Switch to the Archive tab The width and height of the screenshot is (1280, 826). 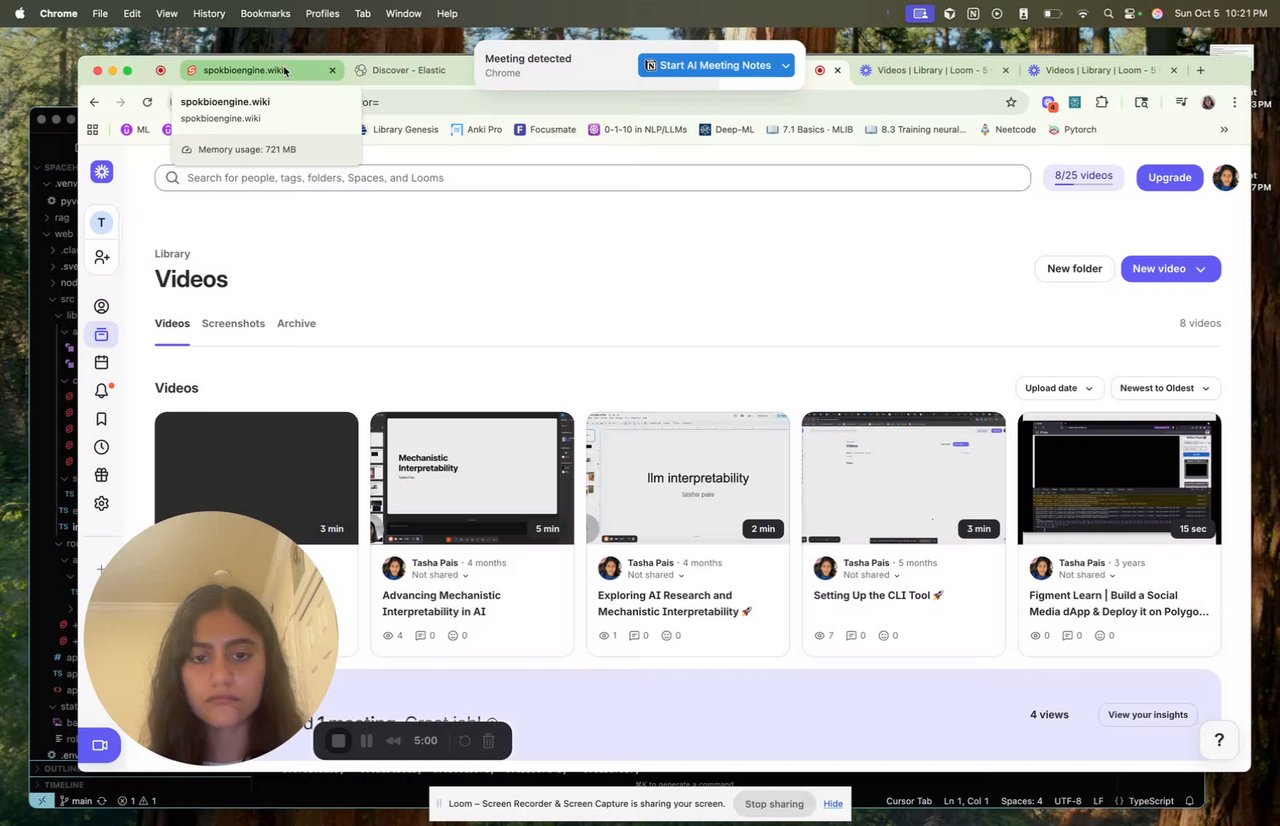296,324
